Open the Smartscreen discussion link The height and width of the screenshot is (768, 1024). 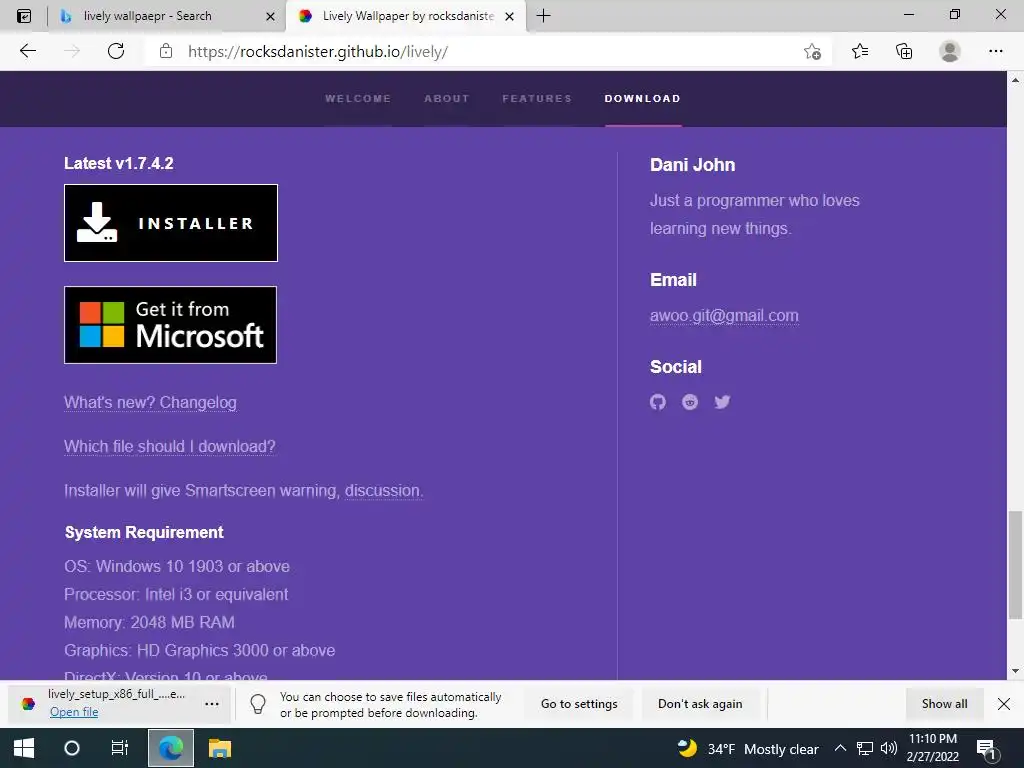point(383,490)
